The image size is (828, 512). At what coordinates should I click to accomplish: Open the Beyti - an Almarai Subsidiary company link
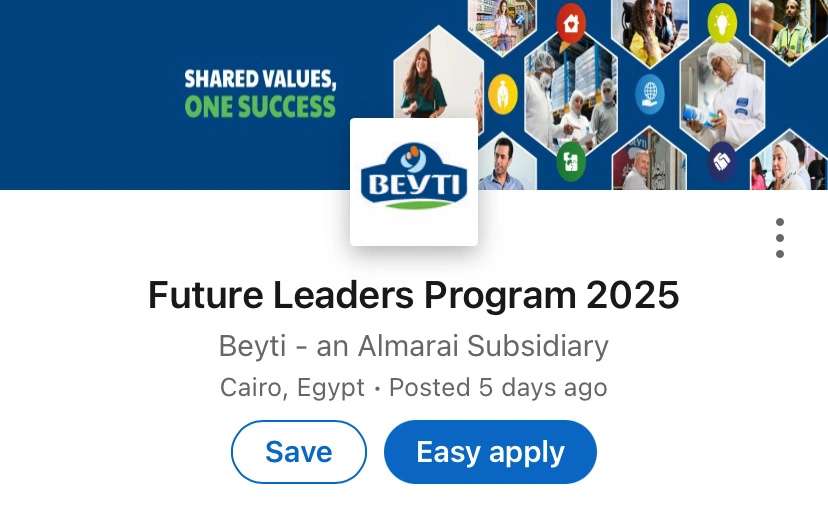[x=413, y=346]
